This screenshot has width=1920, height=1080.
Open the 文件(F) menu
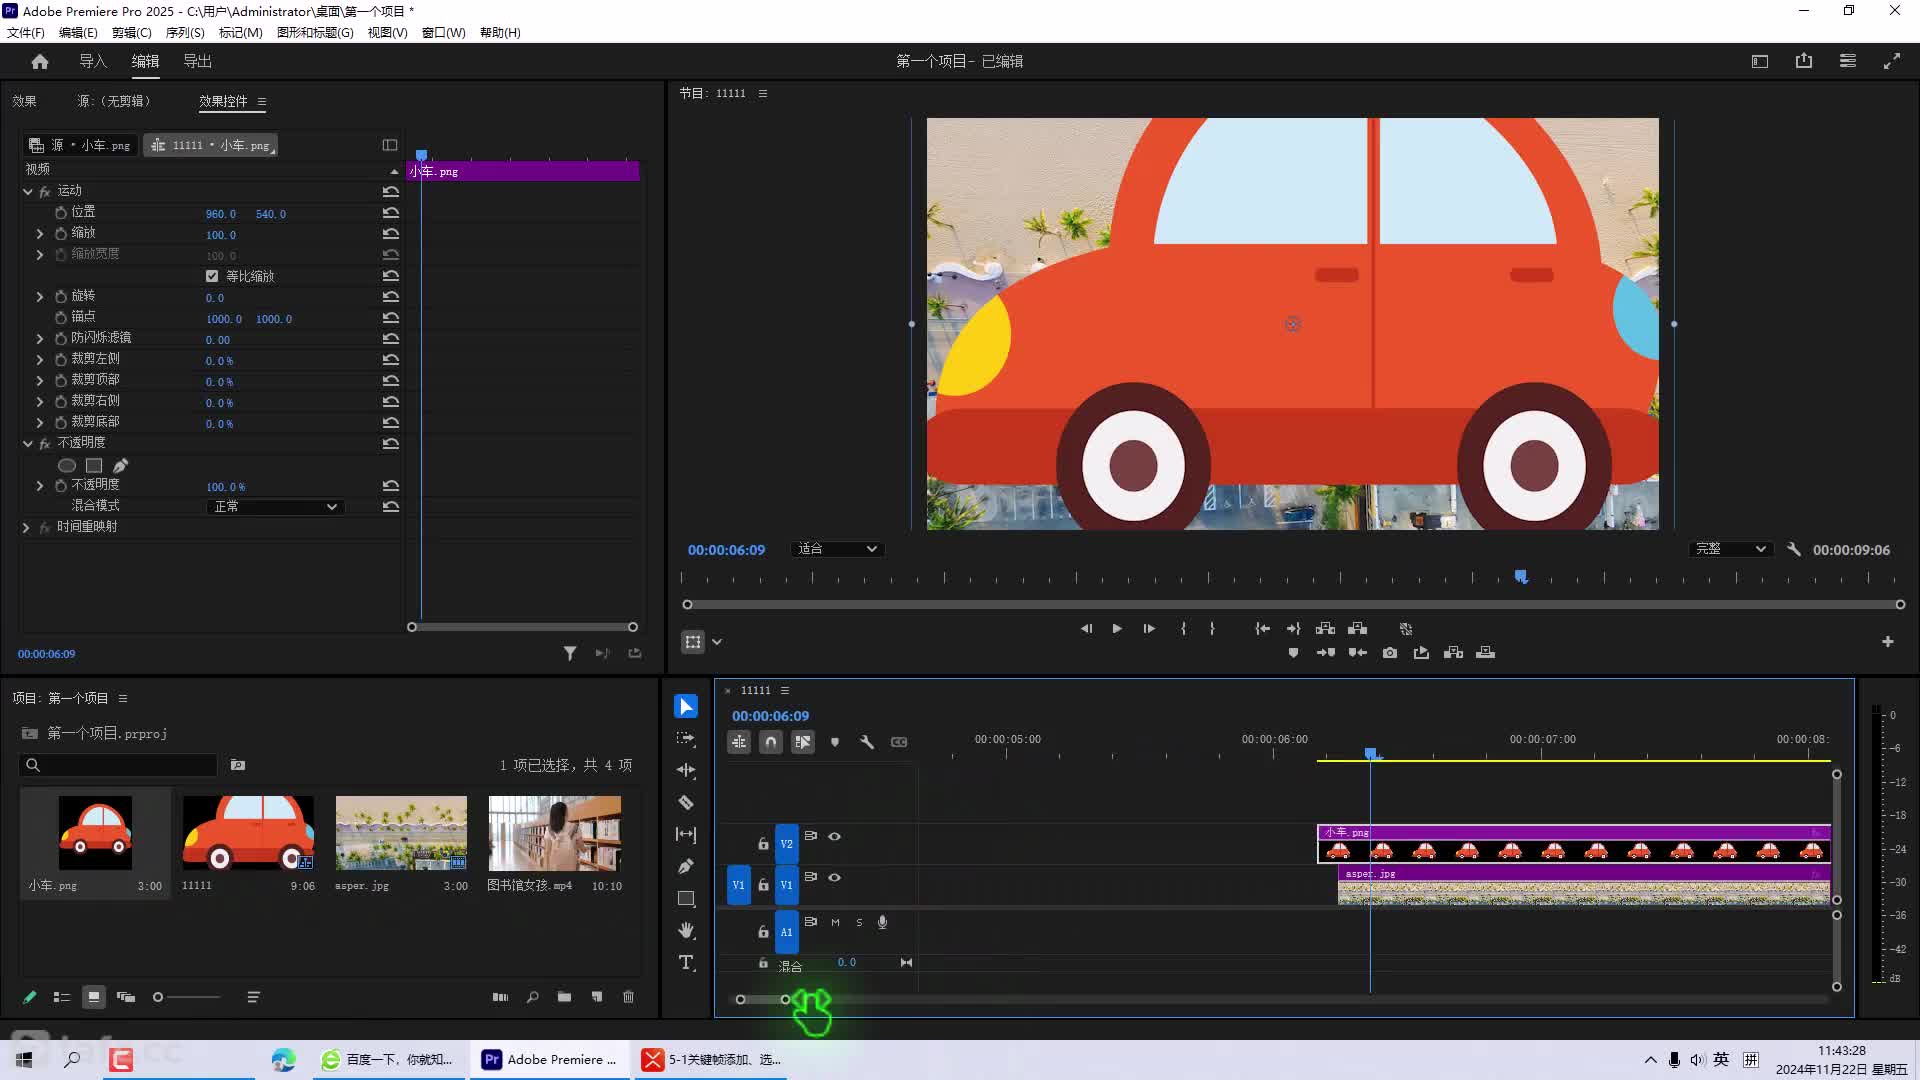click(x=25, y=33)
